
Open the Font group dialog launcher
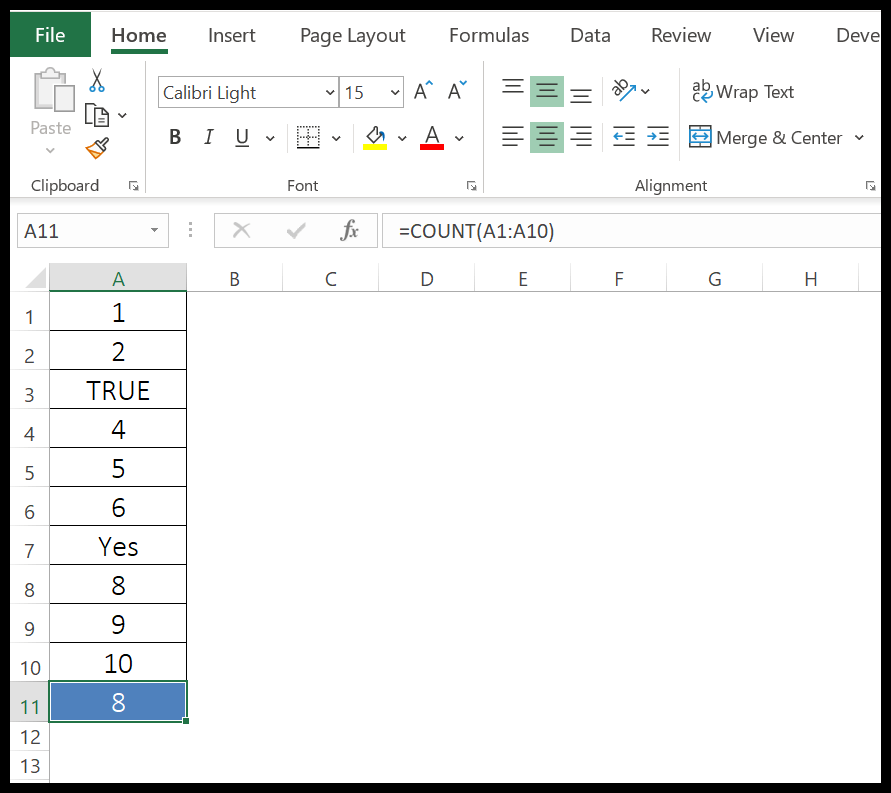471,185
